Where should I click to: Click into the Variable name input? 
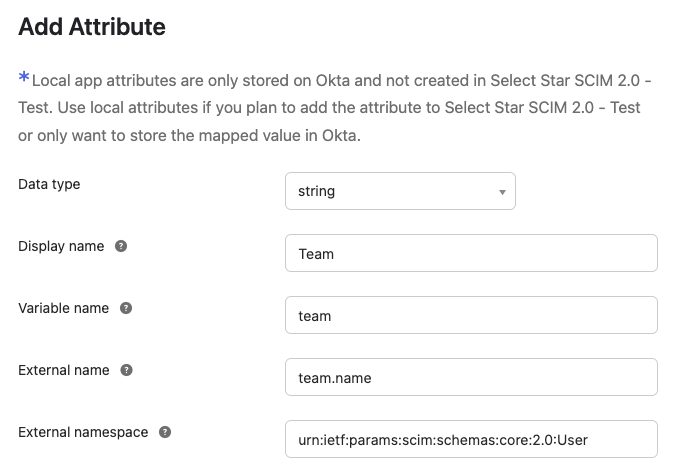coord(471,316)
